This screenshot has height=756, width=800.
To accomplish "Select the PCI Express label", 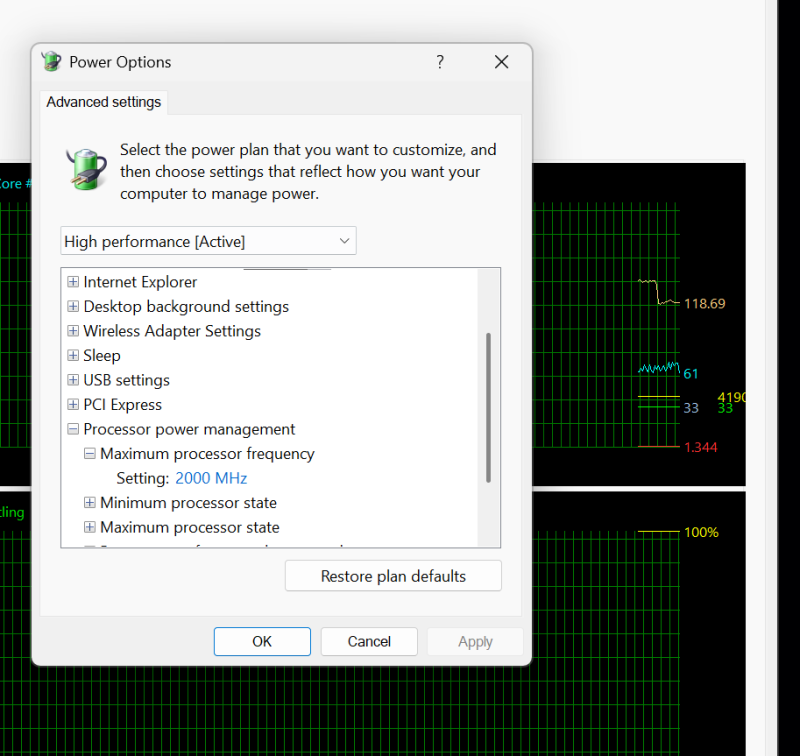I will [x=122, y=405].
